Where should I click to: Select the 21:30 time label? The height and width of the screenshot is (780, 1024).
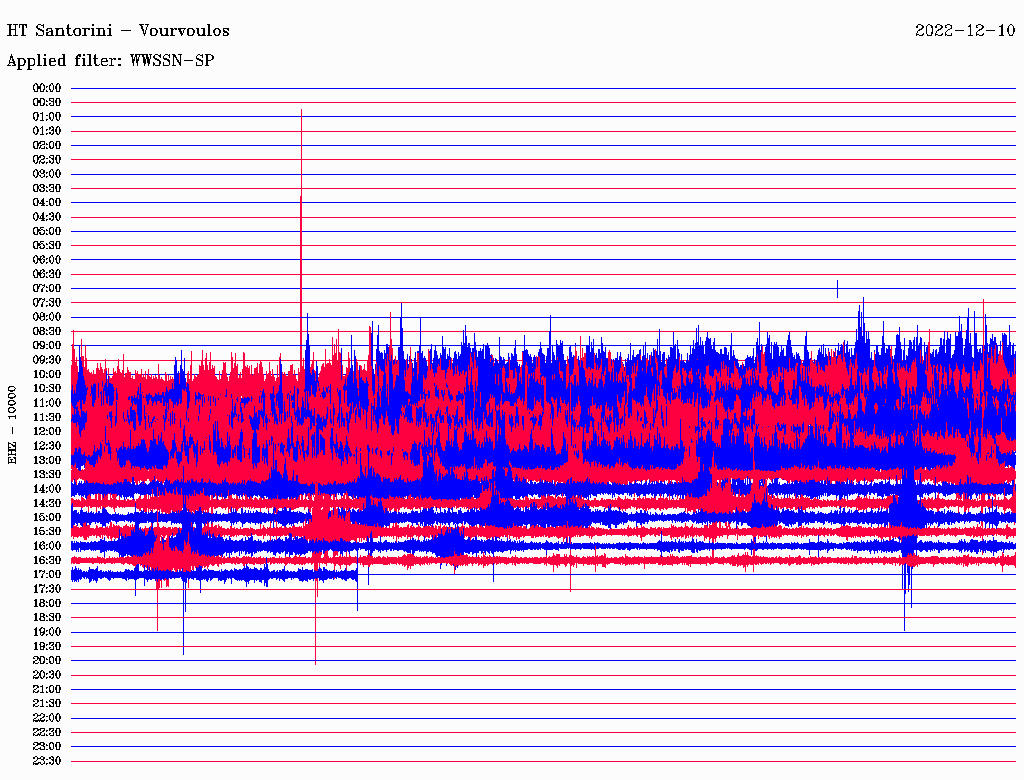click(x=47, y=703)
